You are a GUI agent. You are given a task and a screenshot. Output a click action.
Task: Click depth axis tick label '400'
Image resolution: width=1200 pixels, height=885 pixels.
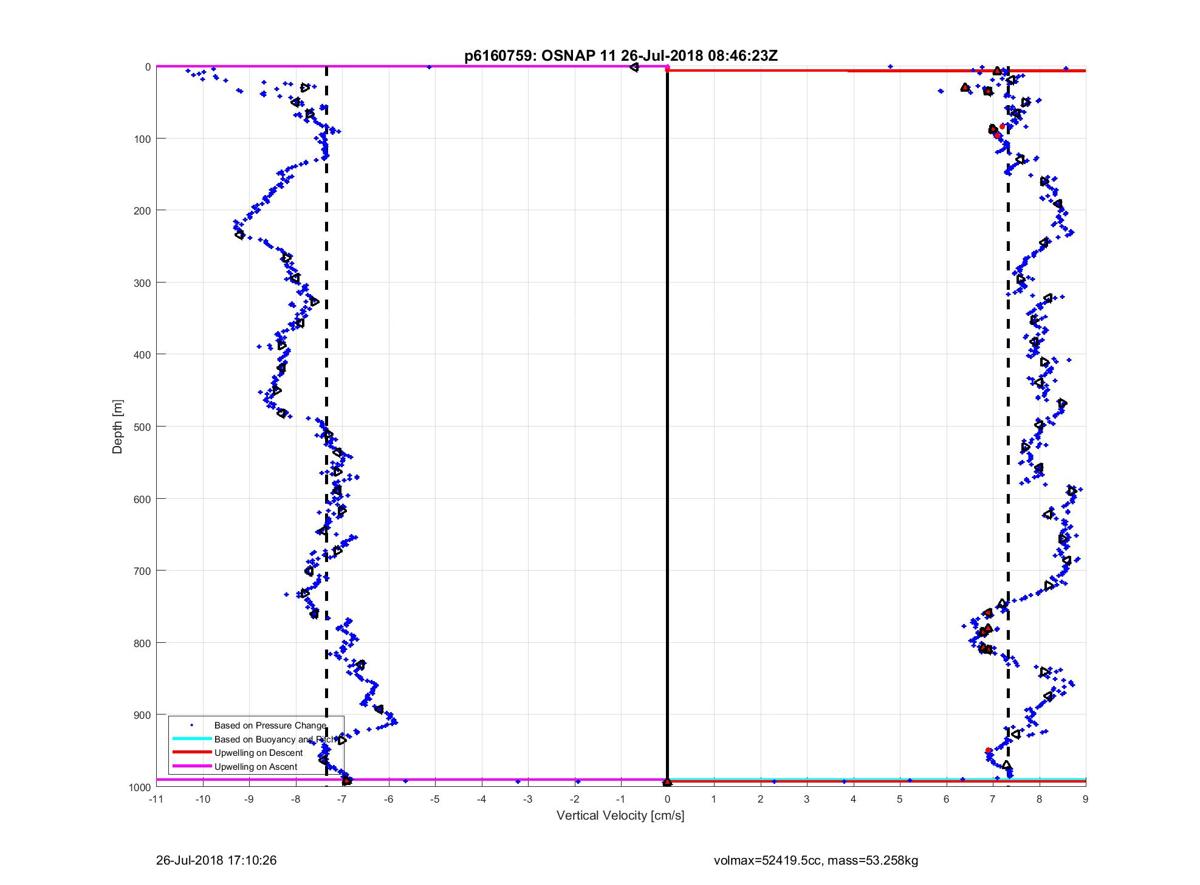(x=141, y=354)
